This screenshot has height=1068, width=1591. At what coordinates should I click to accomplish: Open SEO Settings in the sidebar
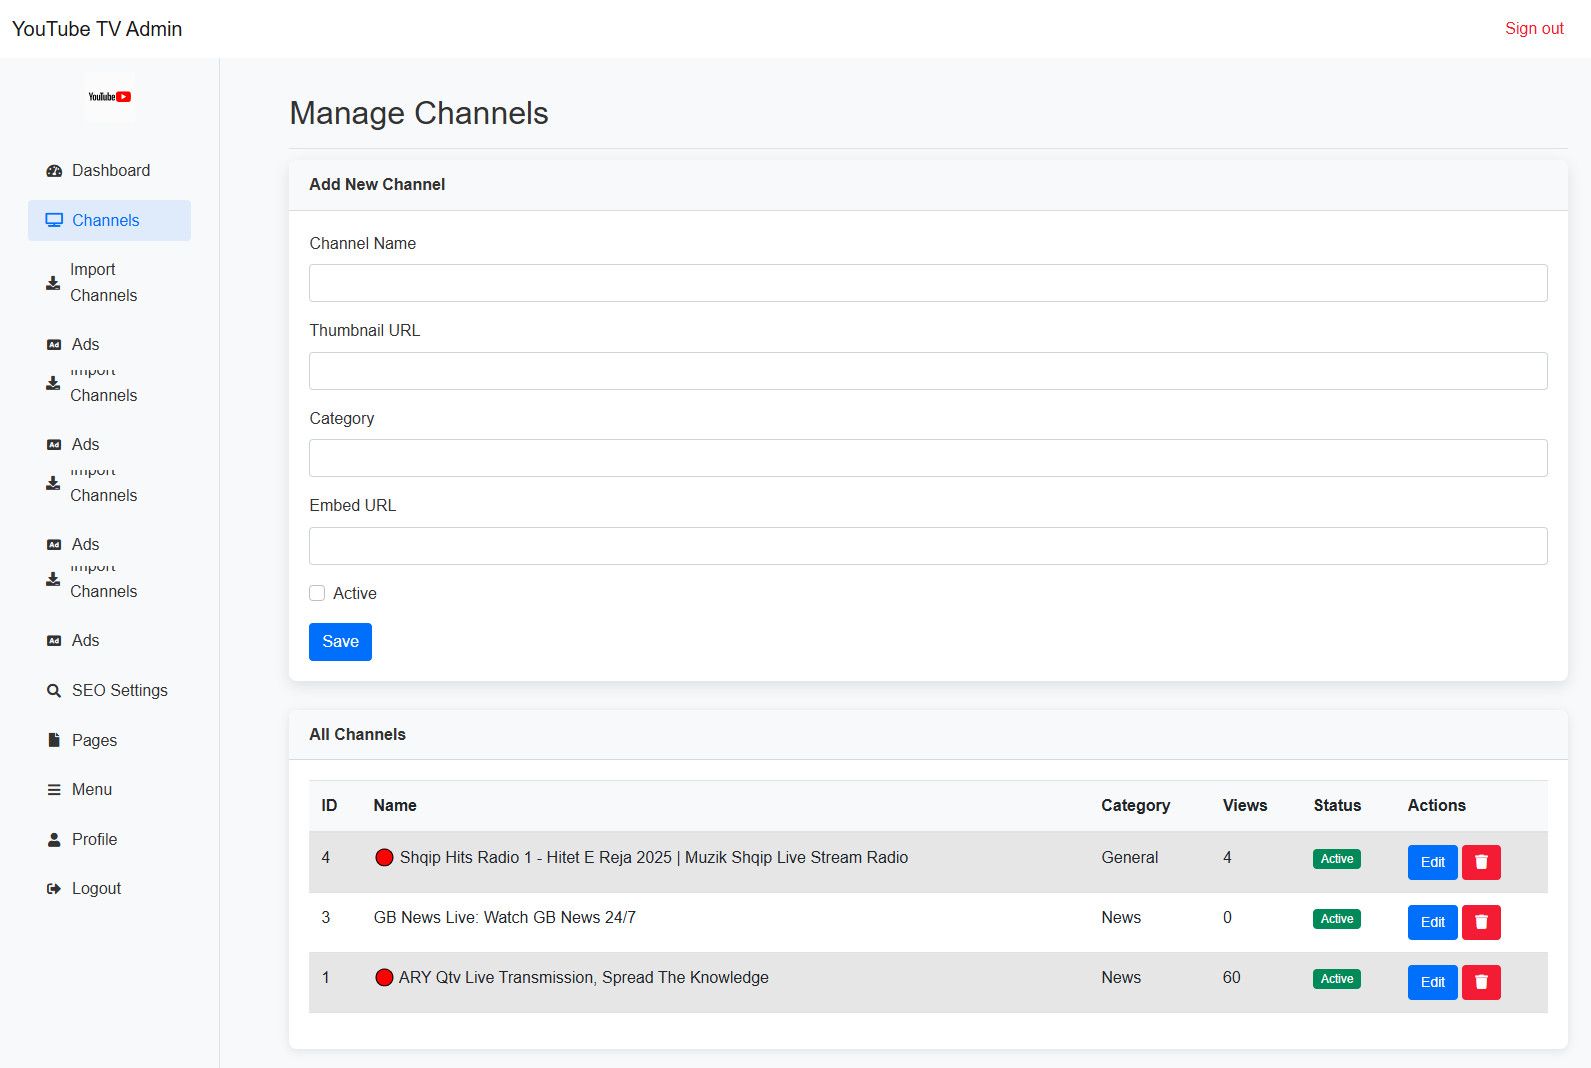(x=119, y=691)
